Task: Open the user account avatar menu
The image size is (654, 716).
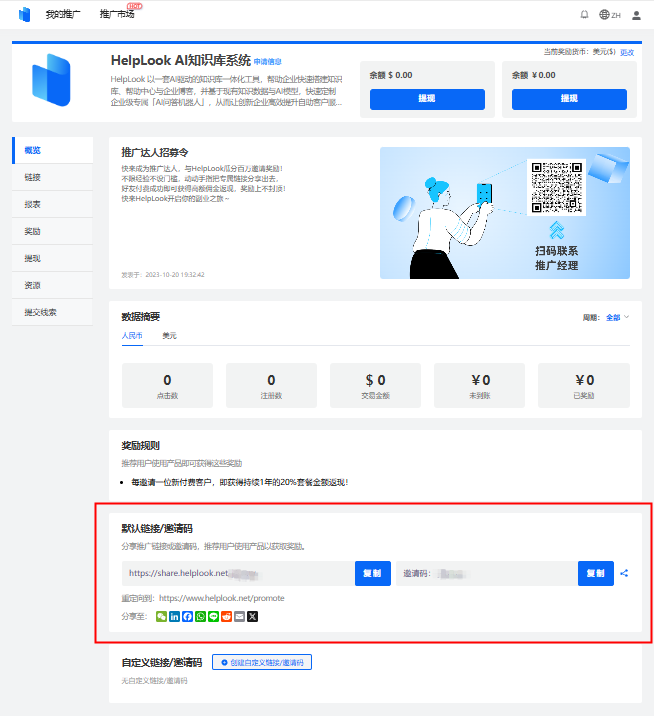Action: point(636,16)
